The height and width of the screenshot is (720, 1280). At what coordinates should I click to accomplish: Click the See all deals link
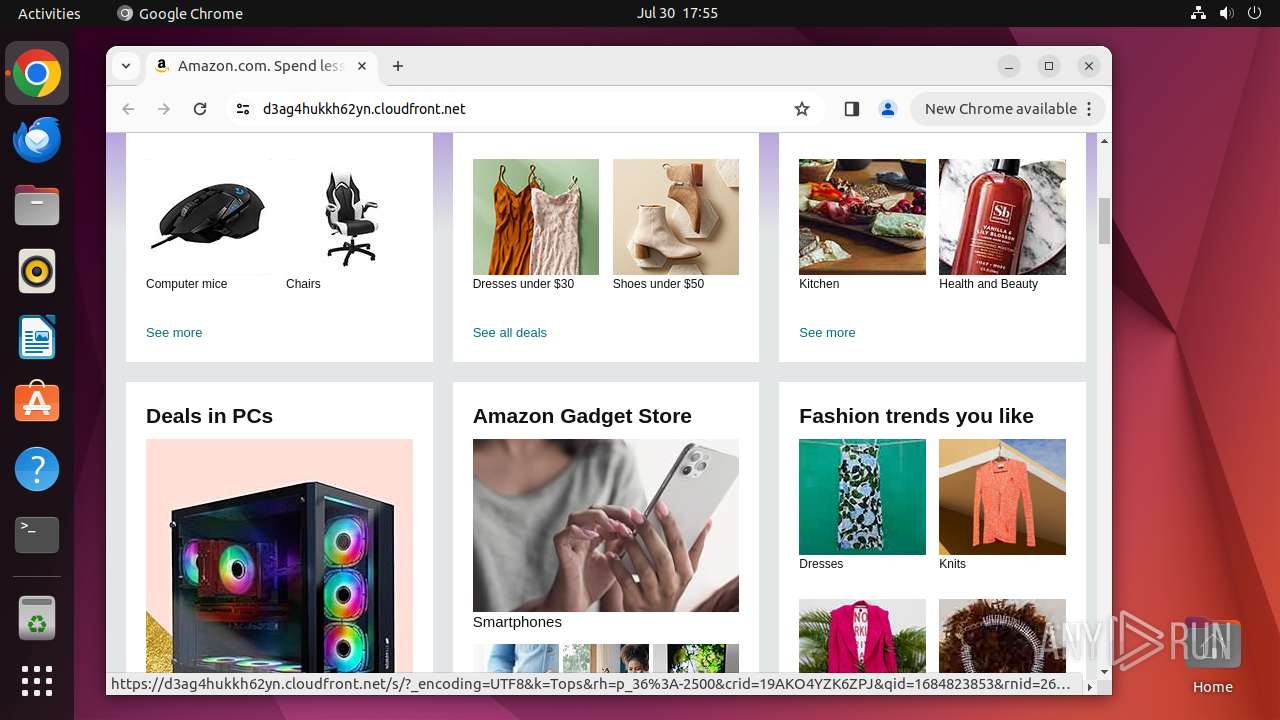[510, 333]
